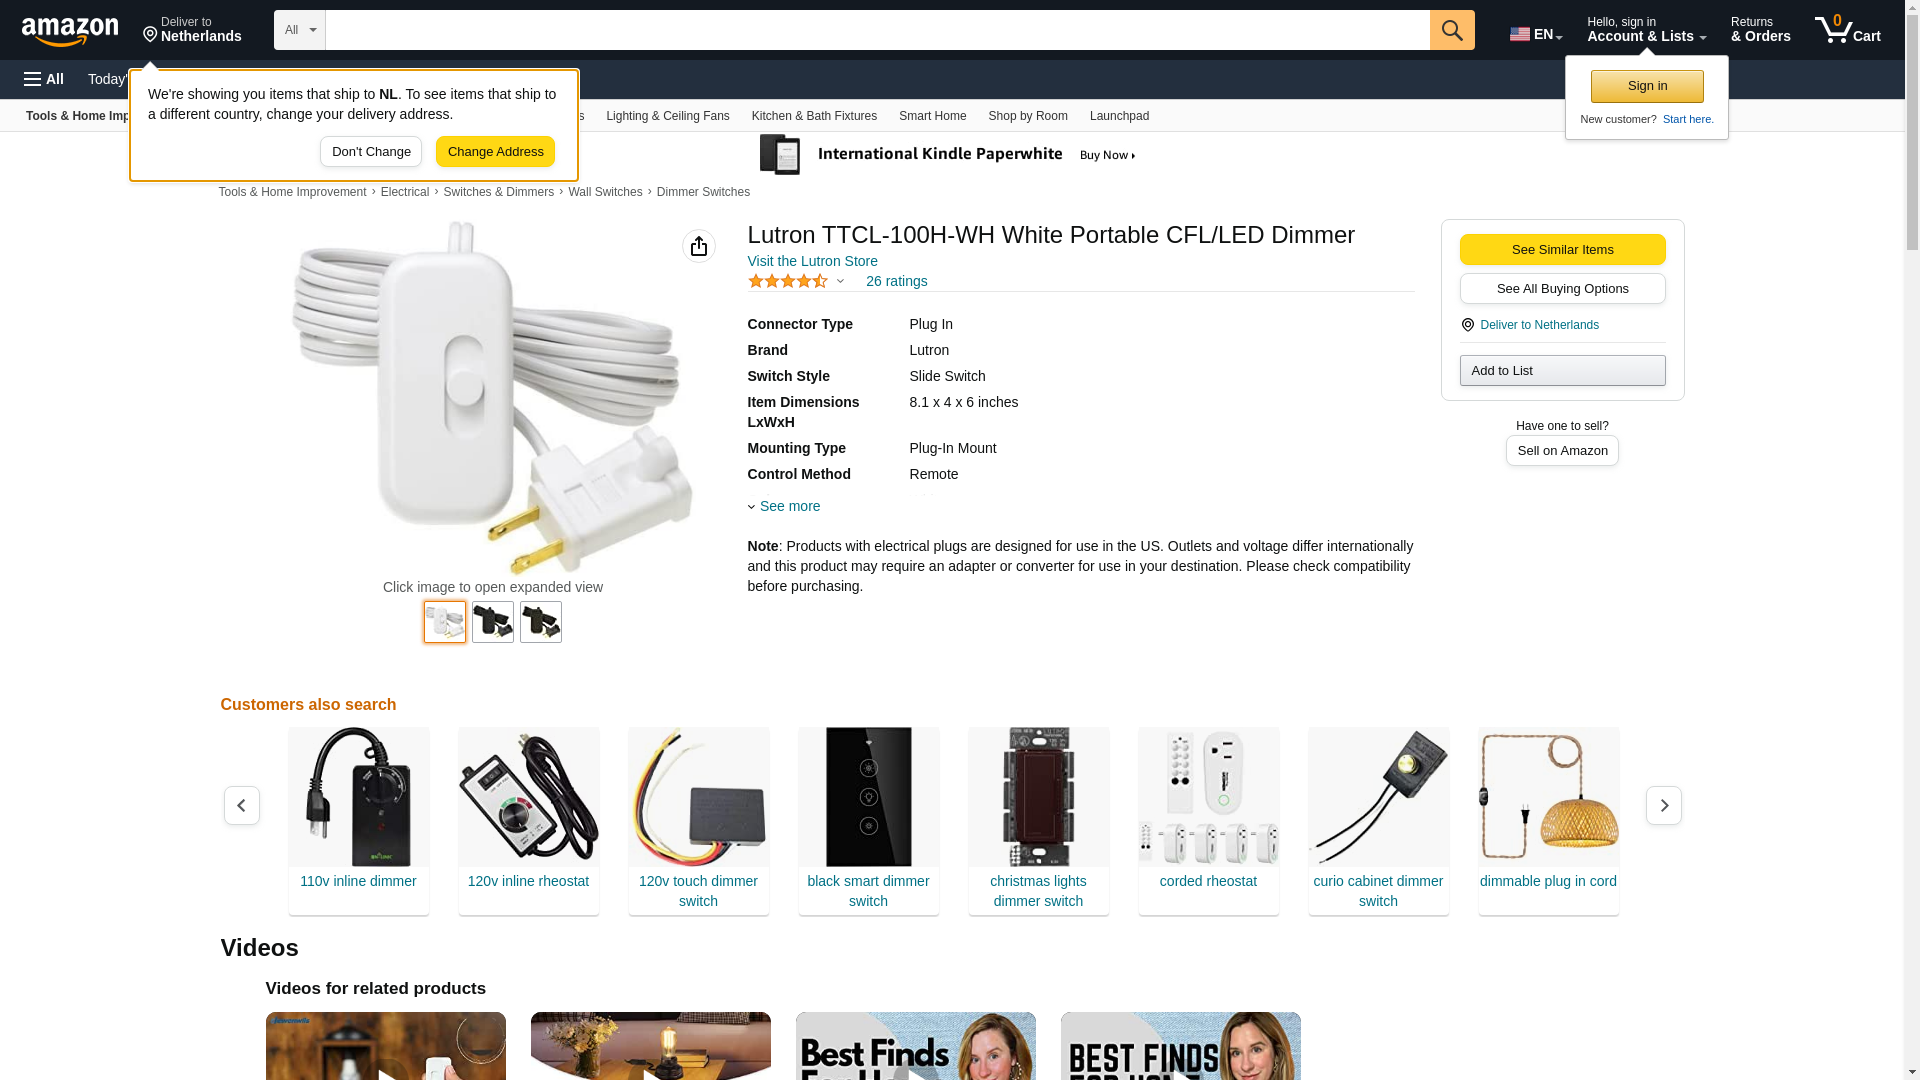1920x1080 pixels.
Task: Open the All hamburger menu
Action: click(44, 79)
